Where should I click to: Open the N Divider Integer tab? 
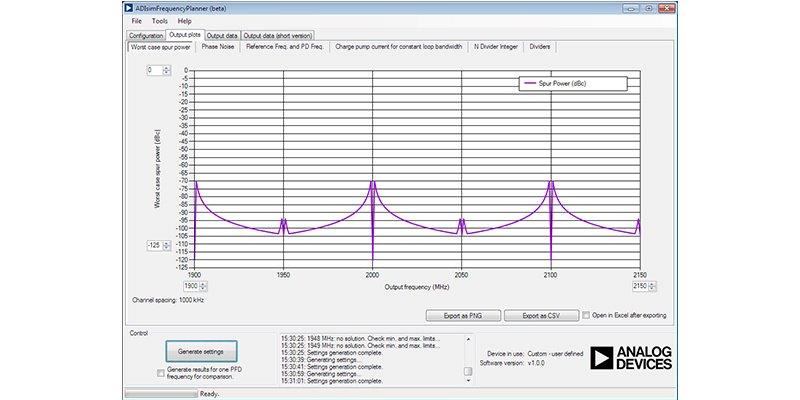pos(496,46)
